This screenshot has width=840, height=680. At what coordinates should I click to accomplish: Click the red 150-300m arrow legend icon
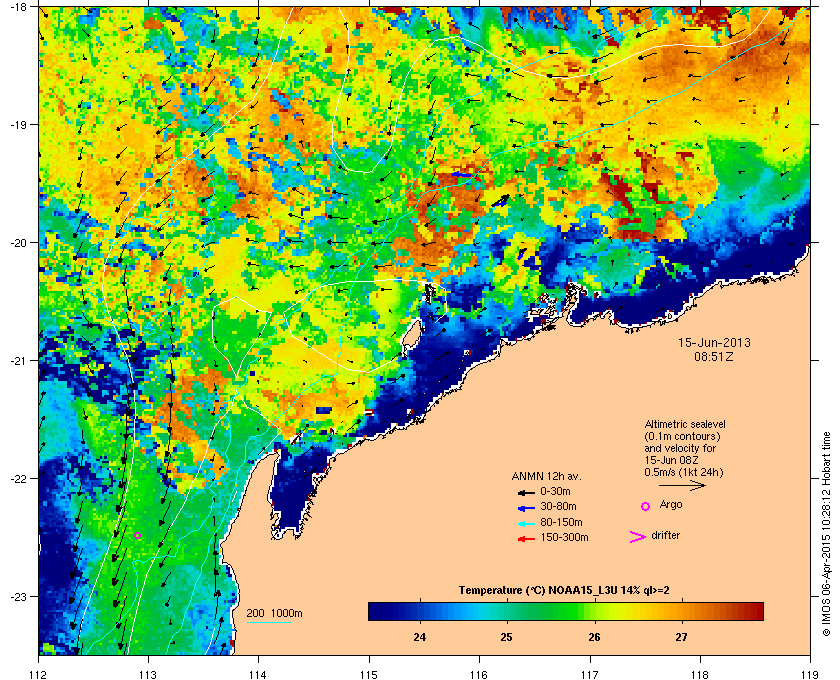[x=526, y=539]
